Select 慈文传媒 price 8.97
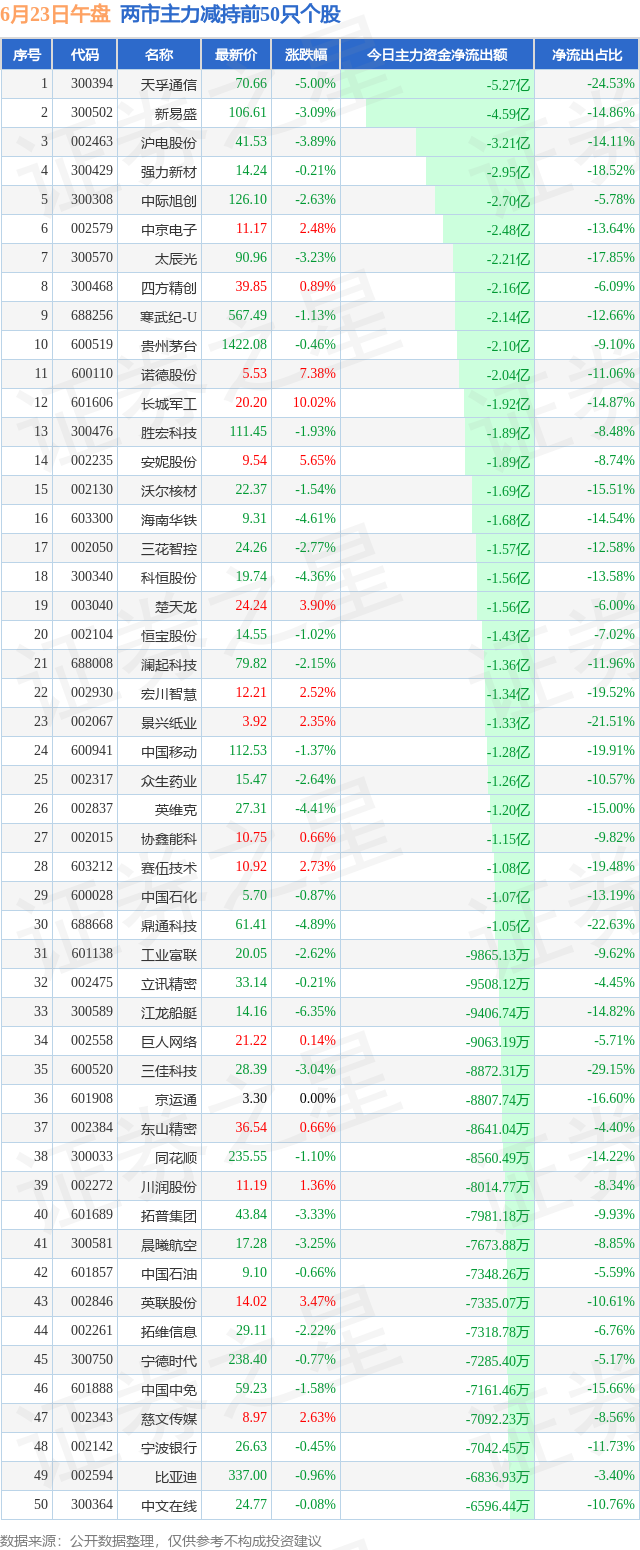The height and width of the screenshot is (1550, 640). coord(254,1418)
